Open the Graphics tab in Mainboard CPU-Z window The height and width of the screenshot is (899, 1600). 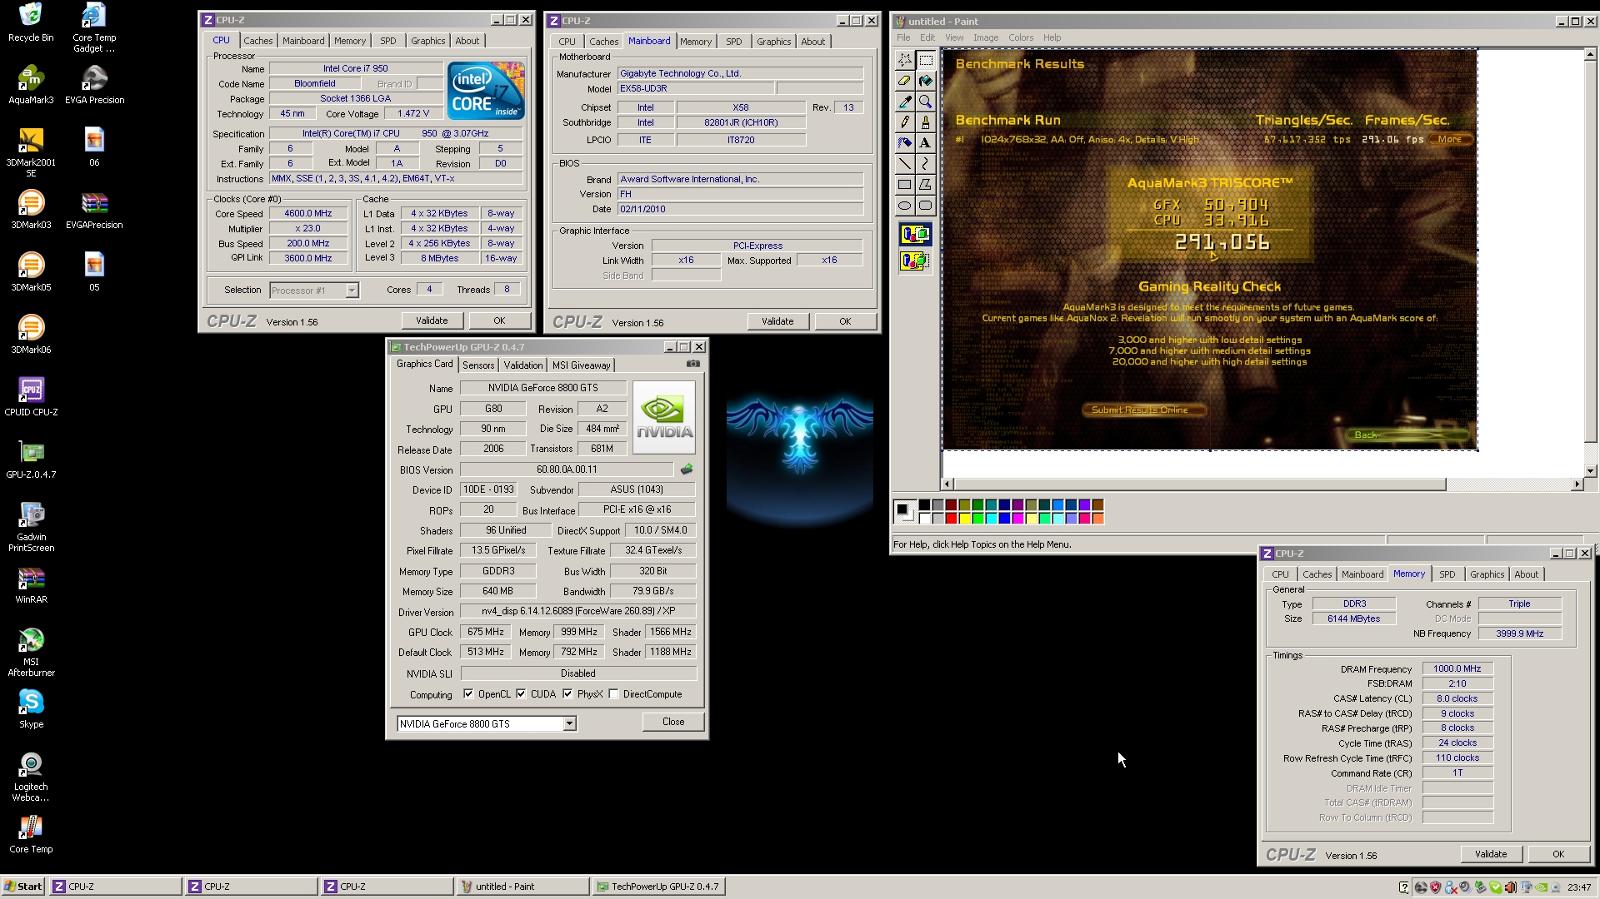[x=773, y=41]
